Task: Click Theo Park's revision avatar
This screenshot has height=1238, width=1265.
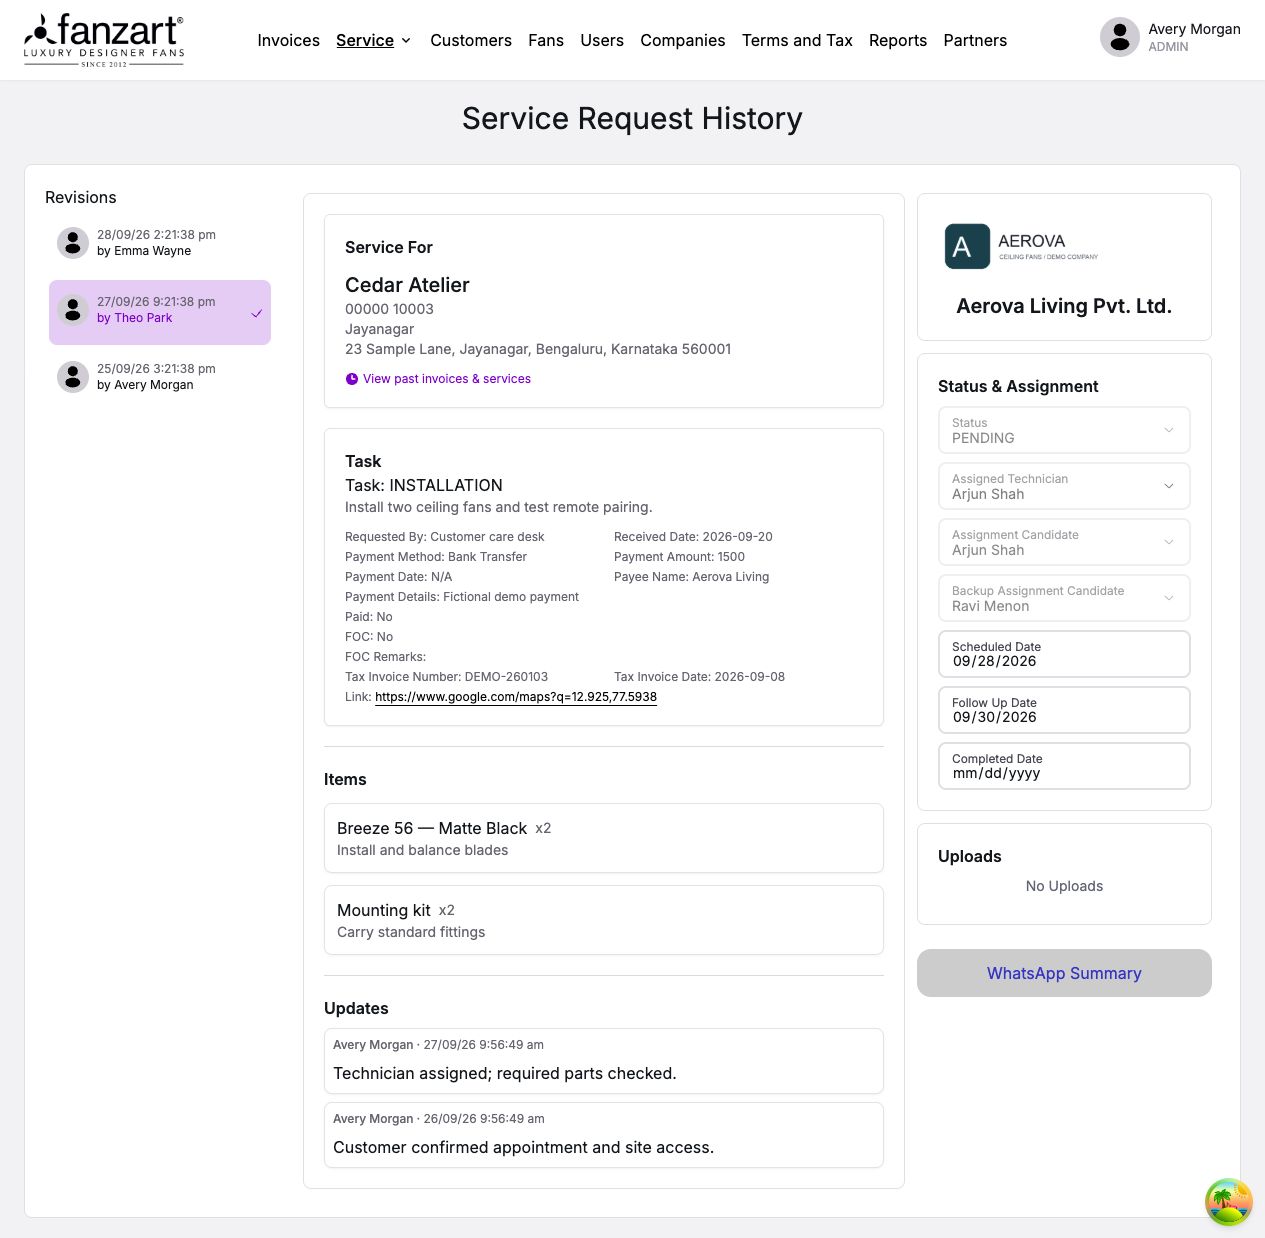Action: tap(73, 310)
